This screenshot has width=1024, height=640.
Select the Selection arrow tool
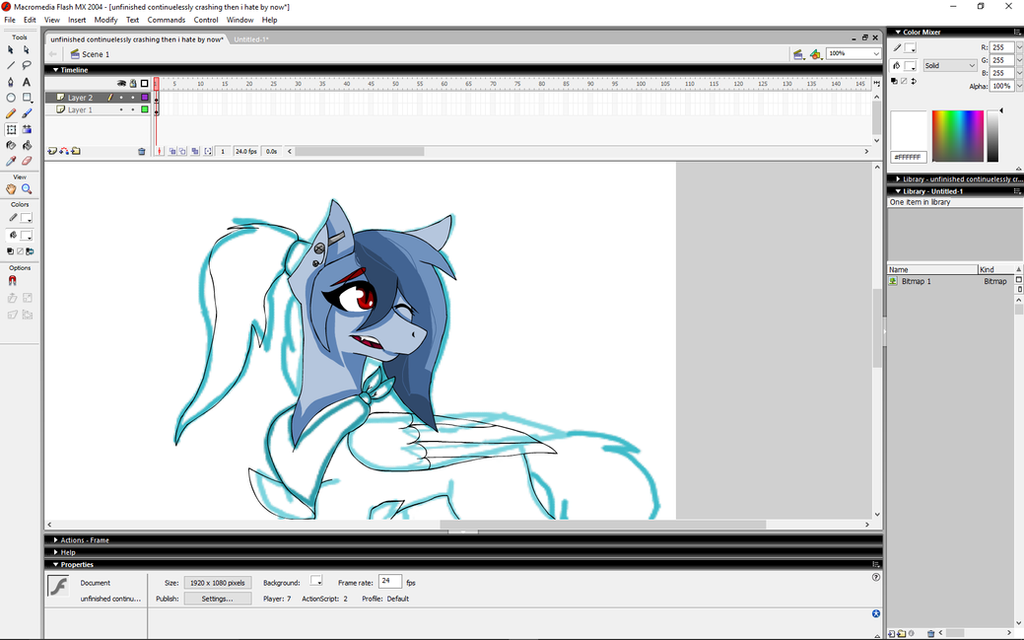point(10,50)
